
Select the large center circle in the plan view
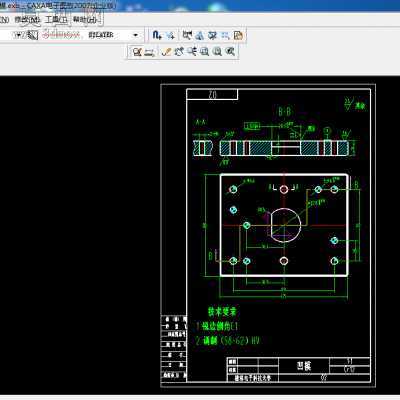click(286, 225)
